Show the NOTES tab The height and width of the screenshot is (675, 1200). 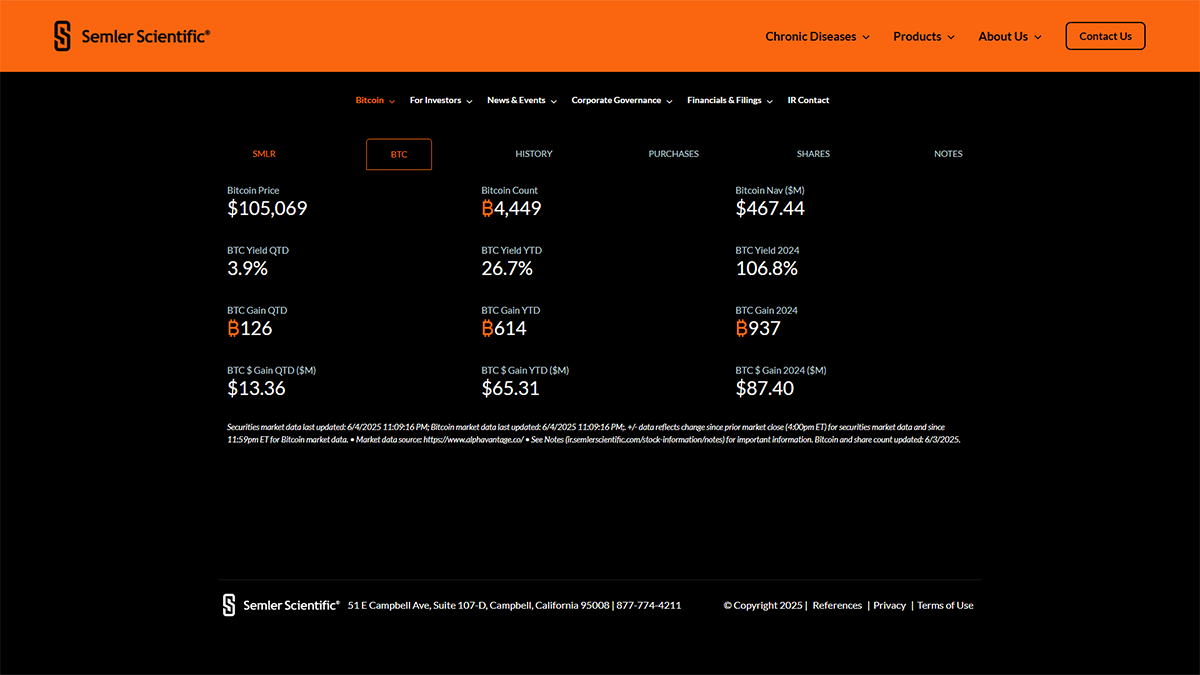pyautogui.click(x=948, y=154)
